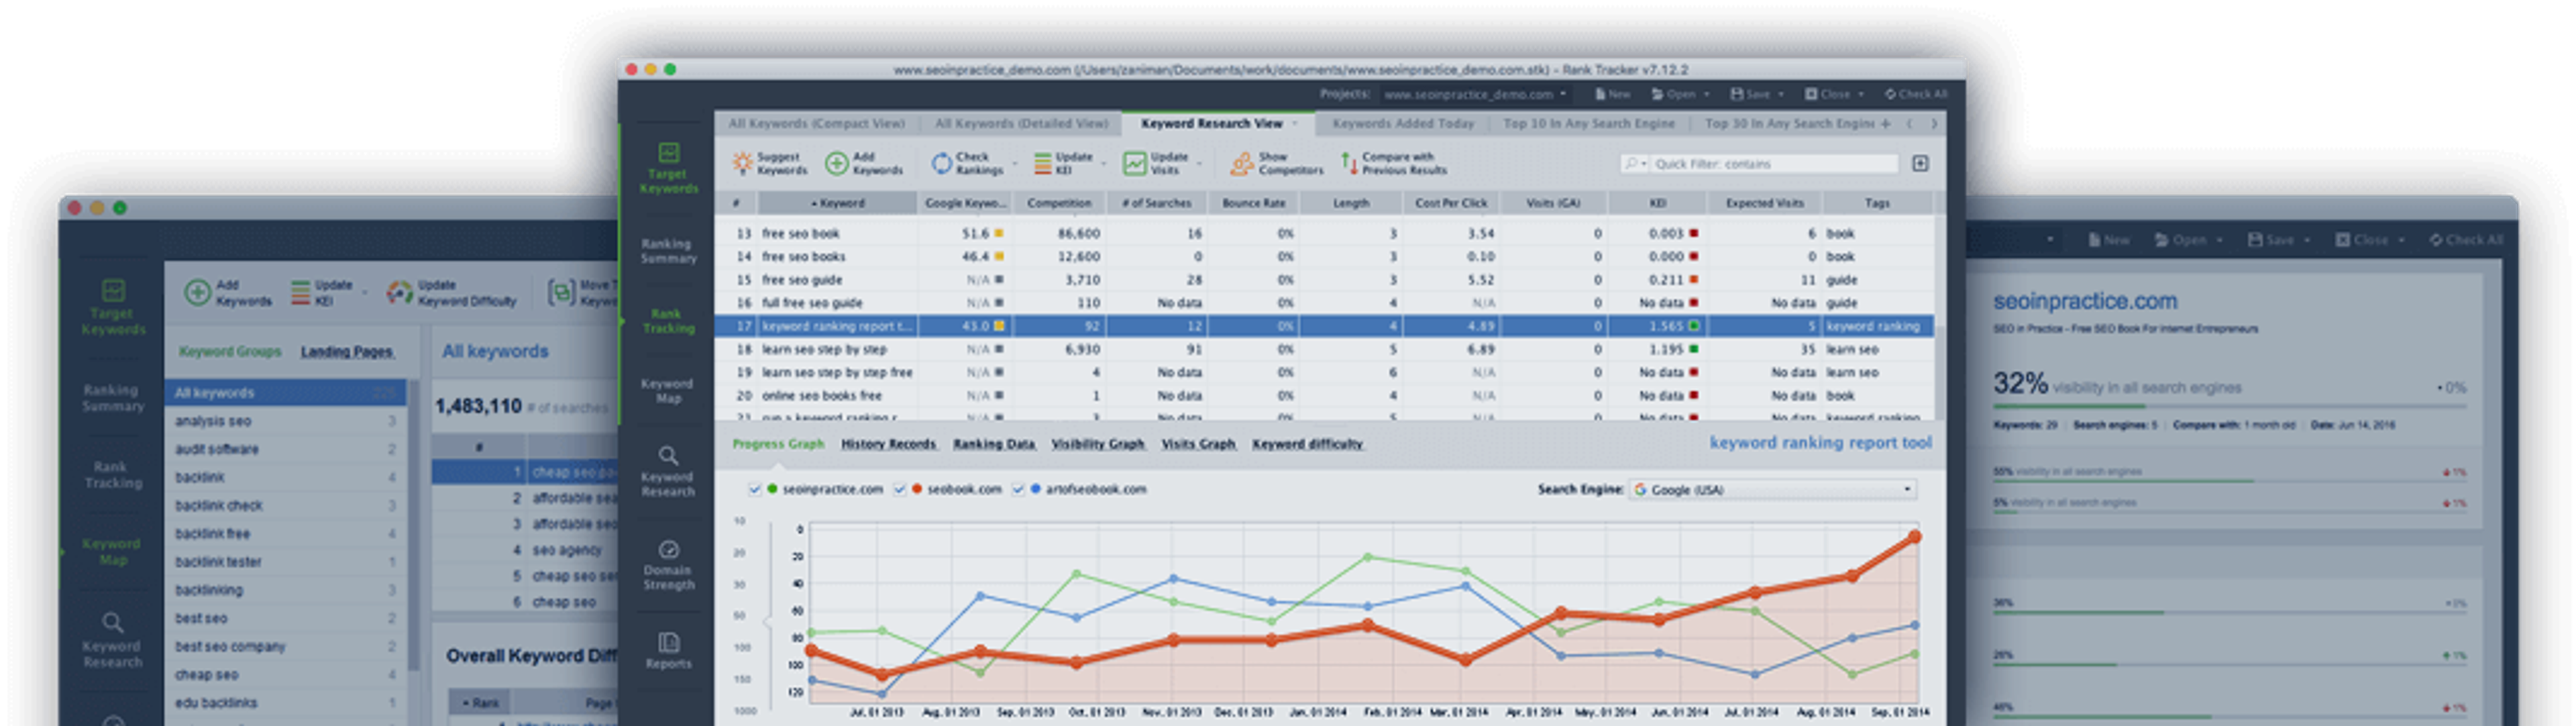Toggle the artofseobook.com graph checkbox
The height and width of the screenshot is (726, 2576).
pos(1018,489)
